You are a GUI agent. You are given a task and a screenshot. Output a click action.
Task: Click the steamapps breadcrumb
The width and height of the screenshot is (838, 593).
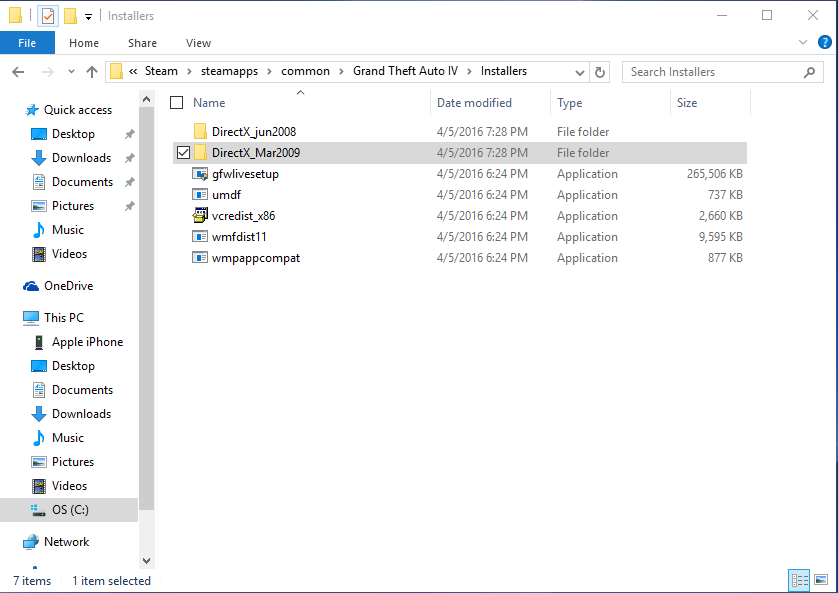(229, 71)
